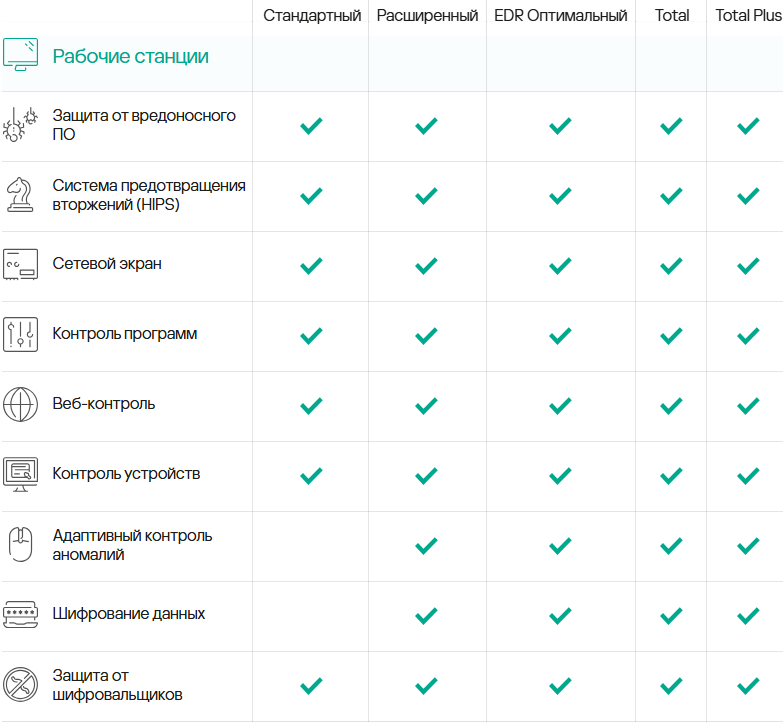Select the Total Plus column header
This screenshot has height=722, width=783.
(x=748, y=15)
